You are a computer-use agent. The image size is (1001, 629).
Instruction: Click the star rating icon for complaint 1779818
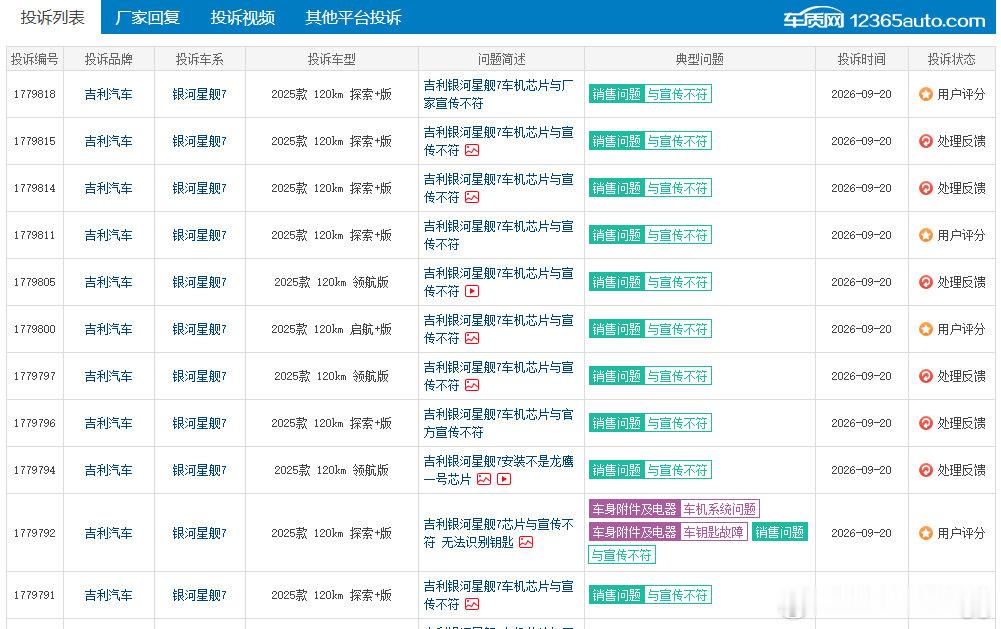tap(926, 95)
